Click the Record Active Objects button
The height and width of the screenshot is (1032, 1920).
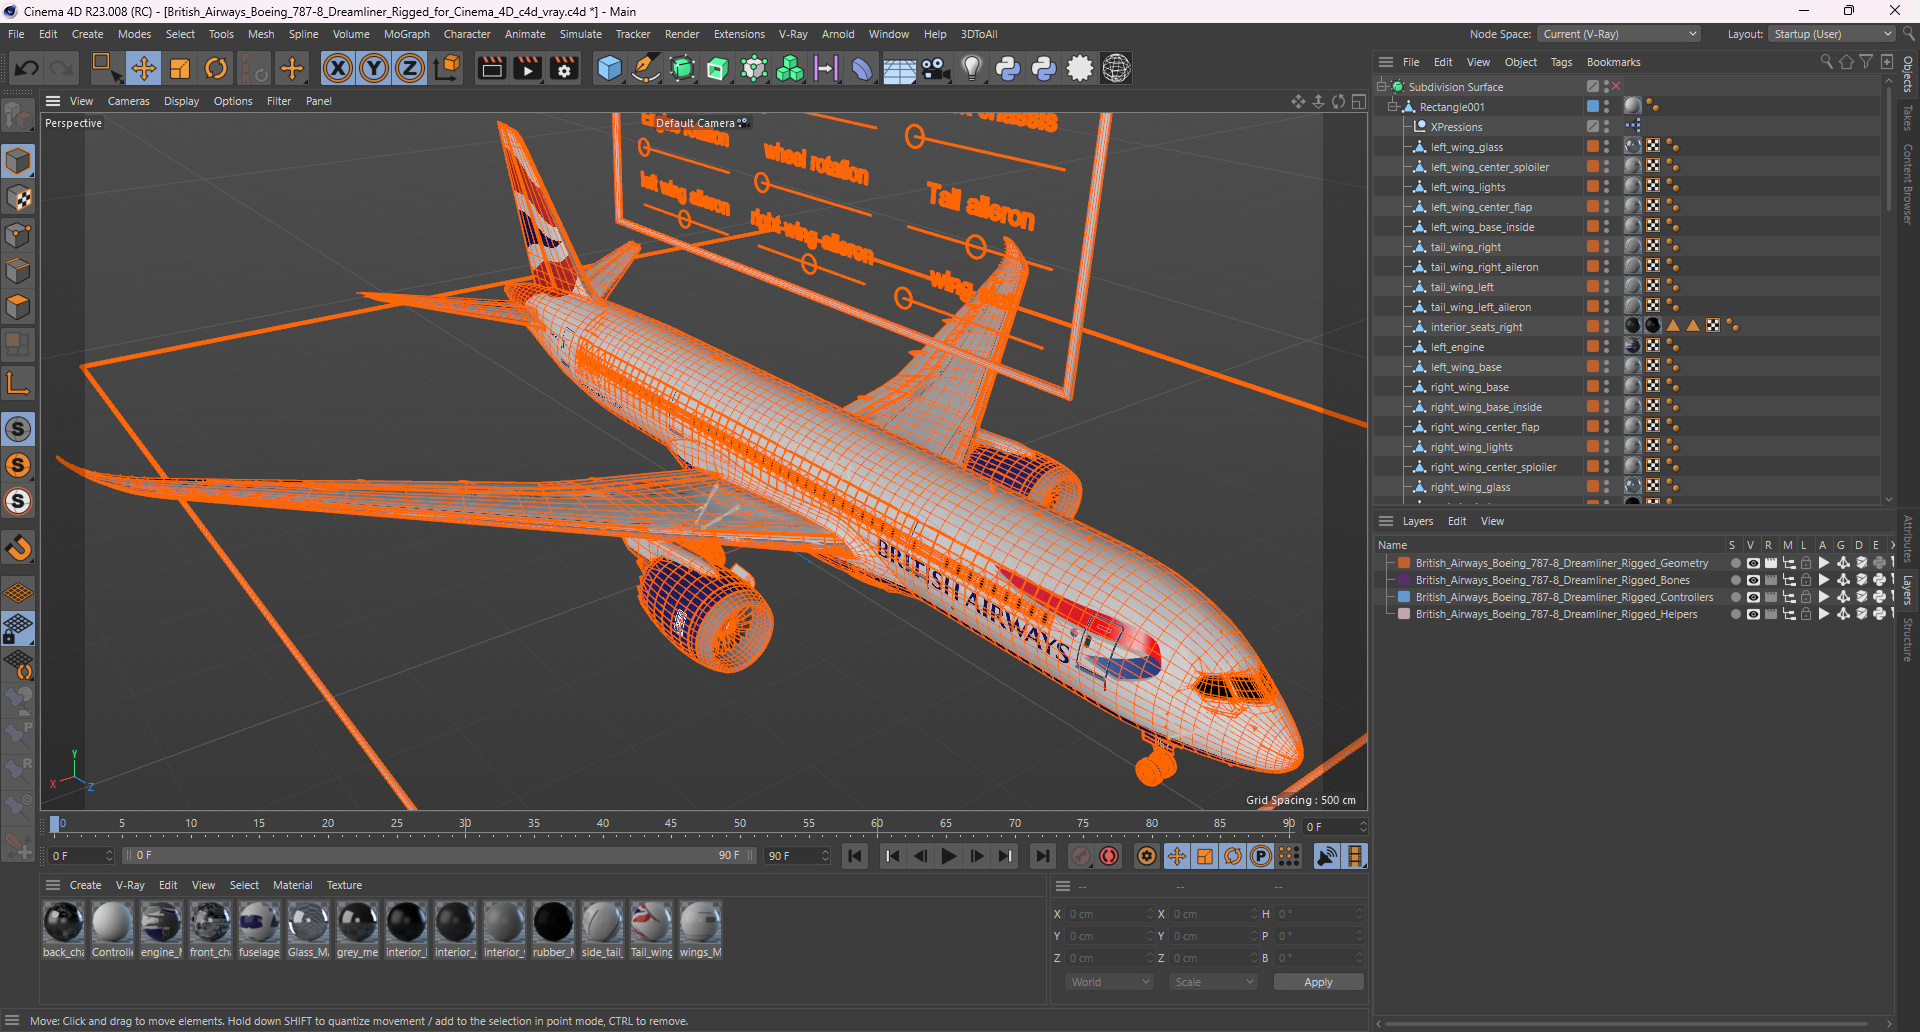[x=1081, y=856]
